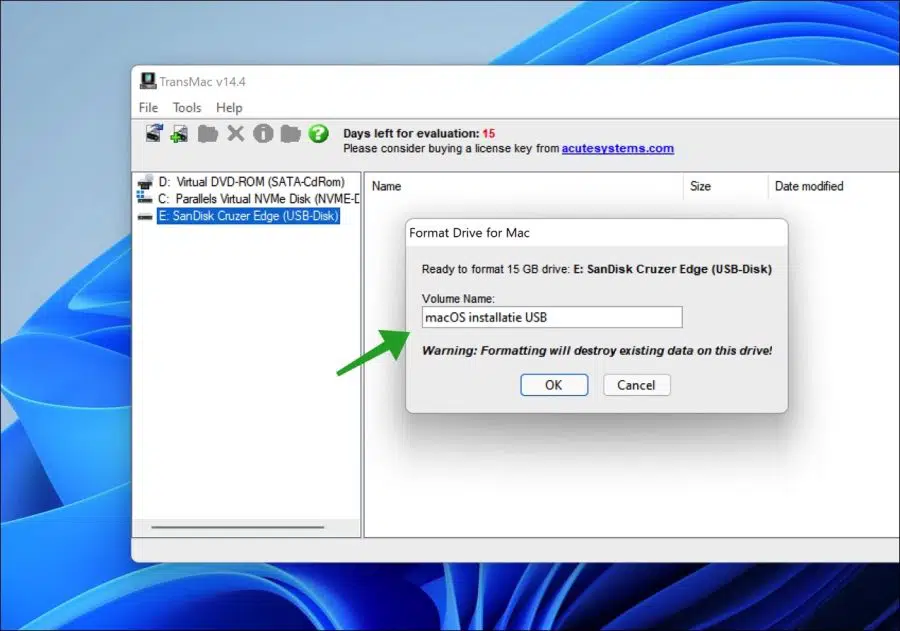This screenshot has height=631, width=900.
Task: Click into the Volume Name text field
Action: [x=552, y=317]
